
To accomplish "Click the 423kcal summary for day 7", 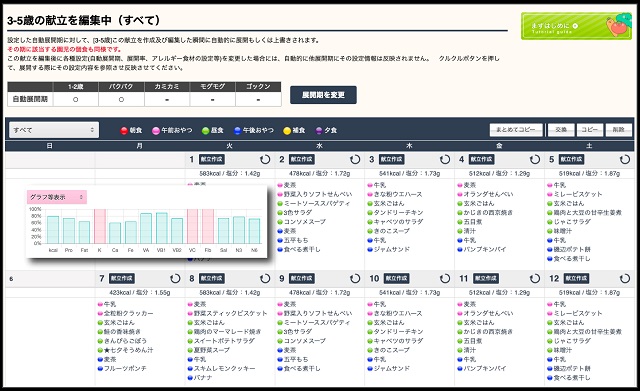I will pos(140,293).
